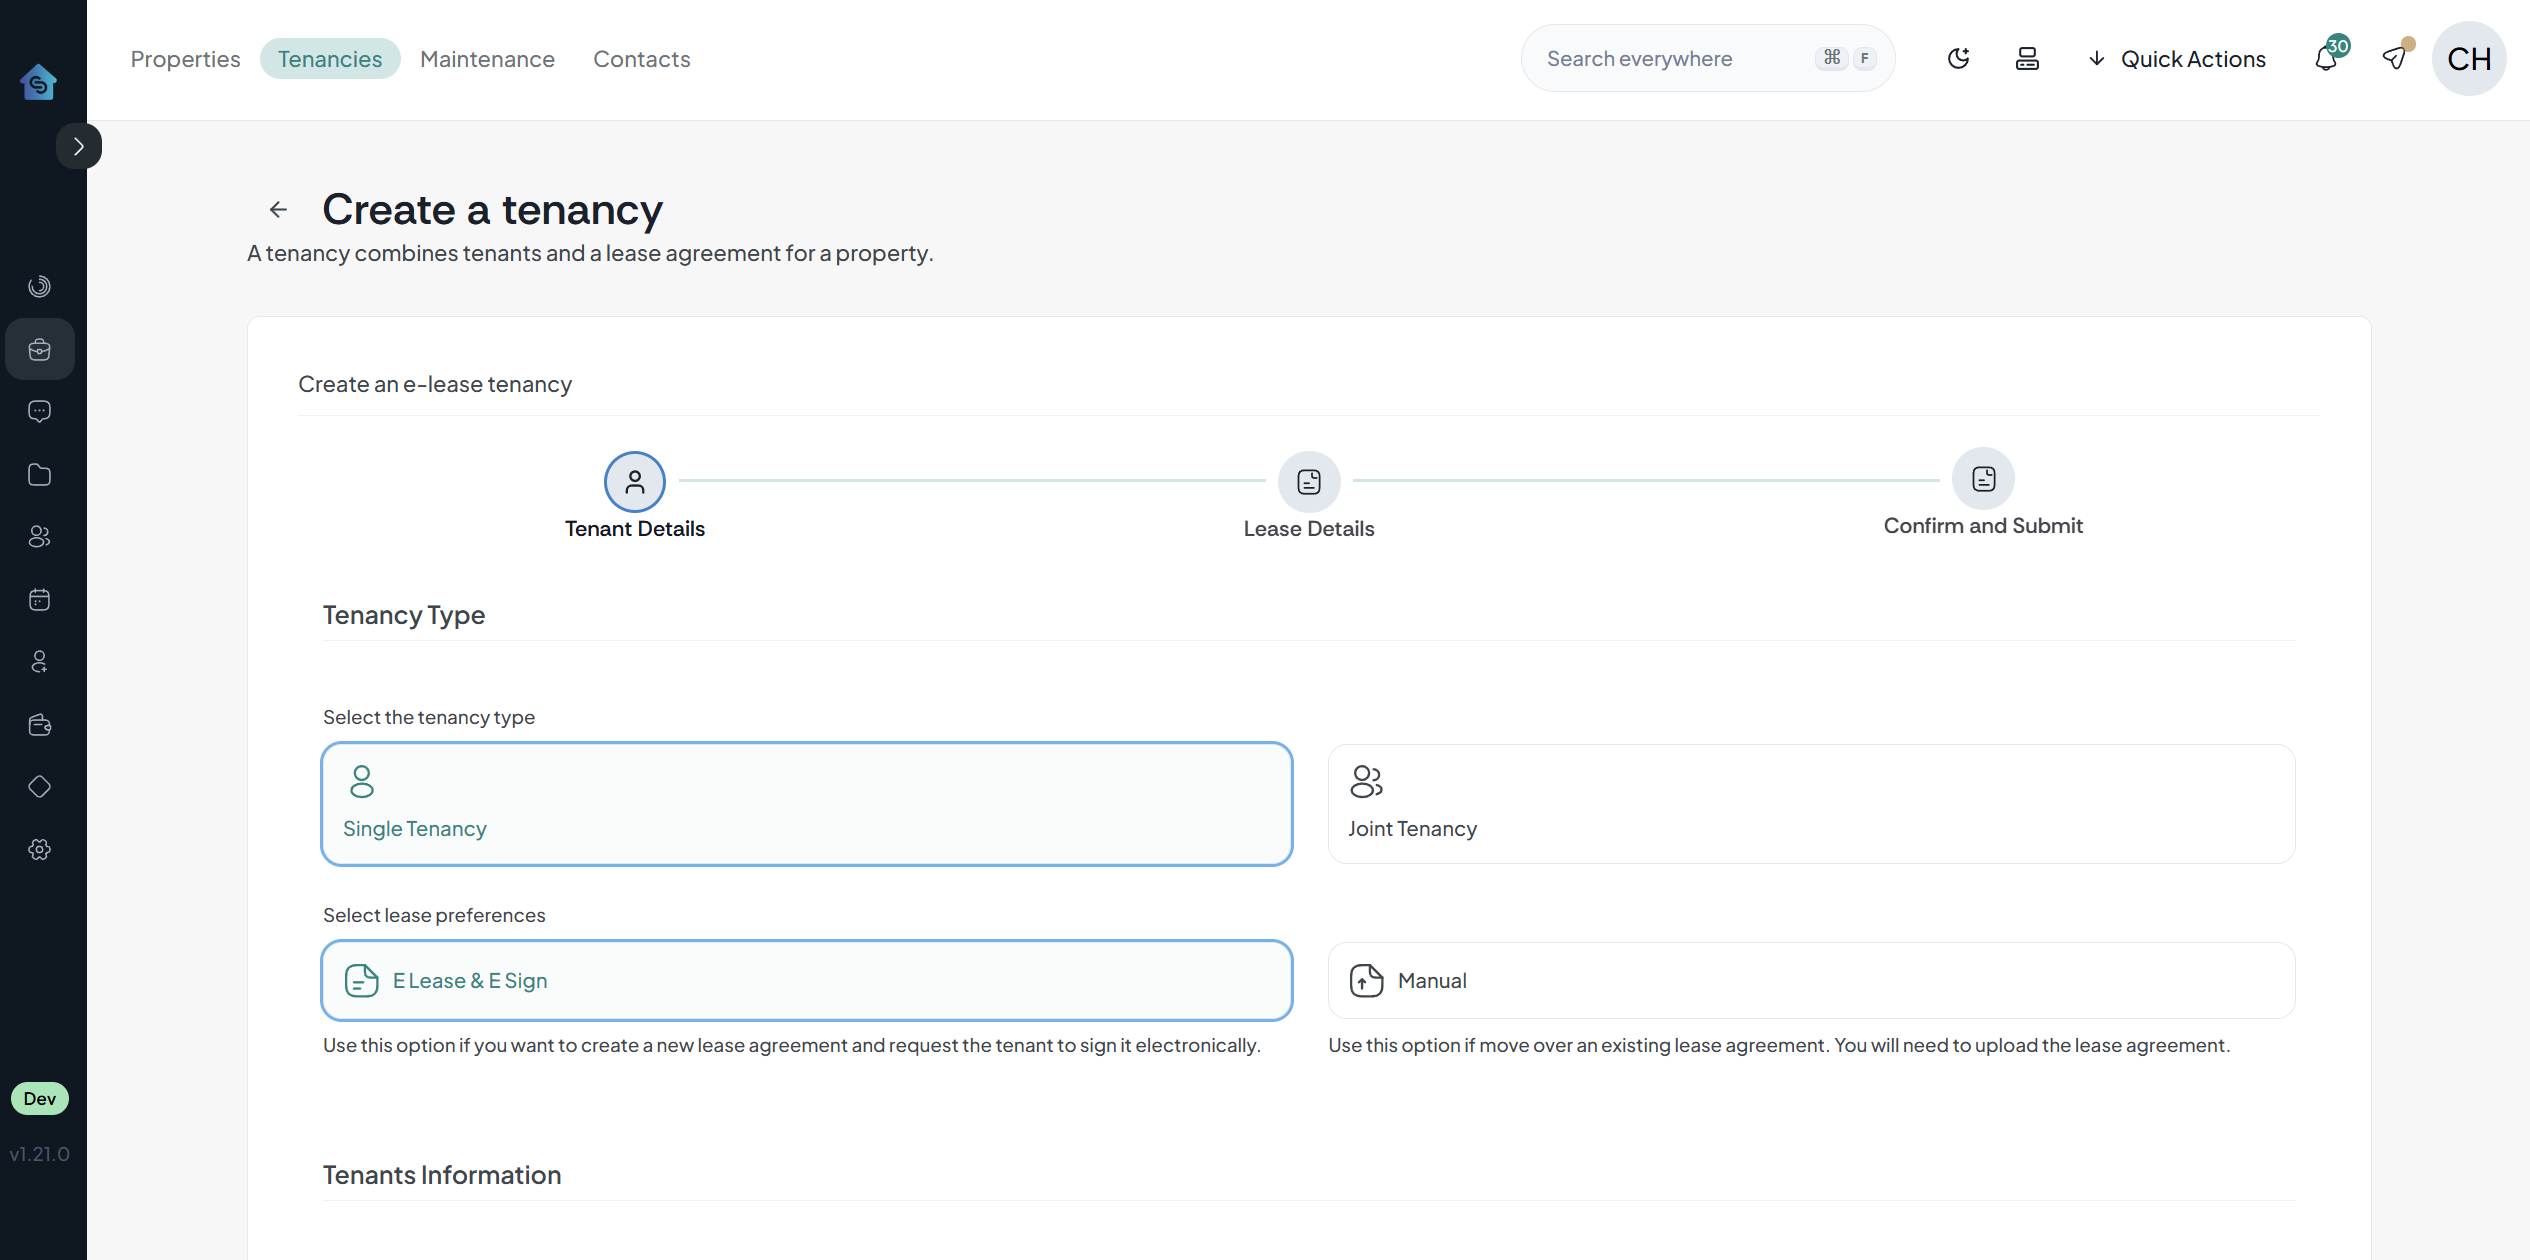The height and width of the screenshot is (1260, 2530).
Task: Open the calendar icon in the sidebar
Action: coord(39,599)
